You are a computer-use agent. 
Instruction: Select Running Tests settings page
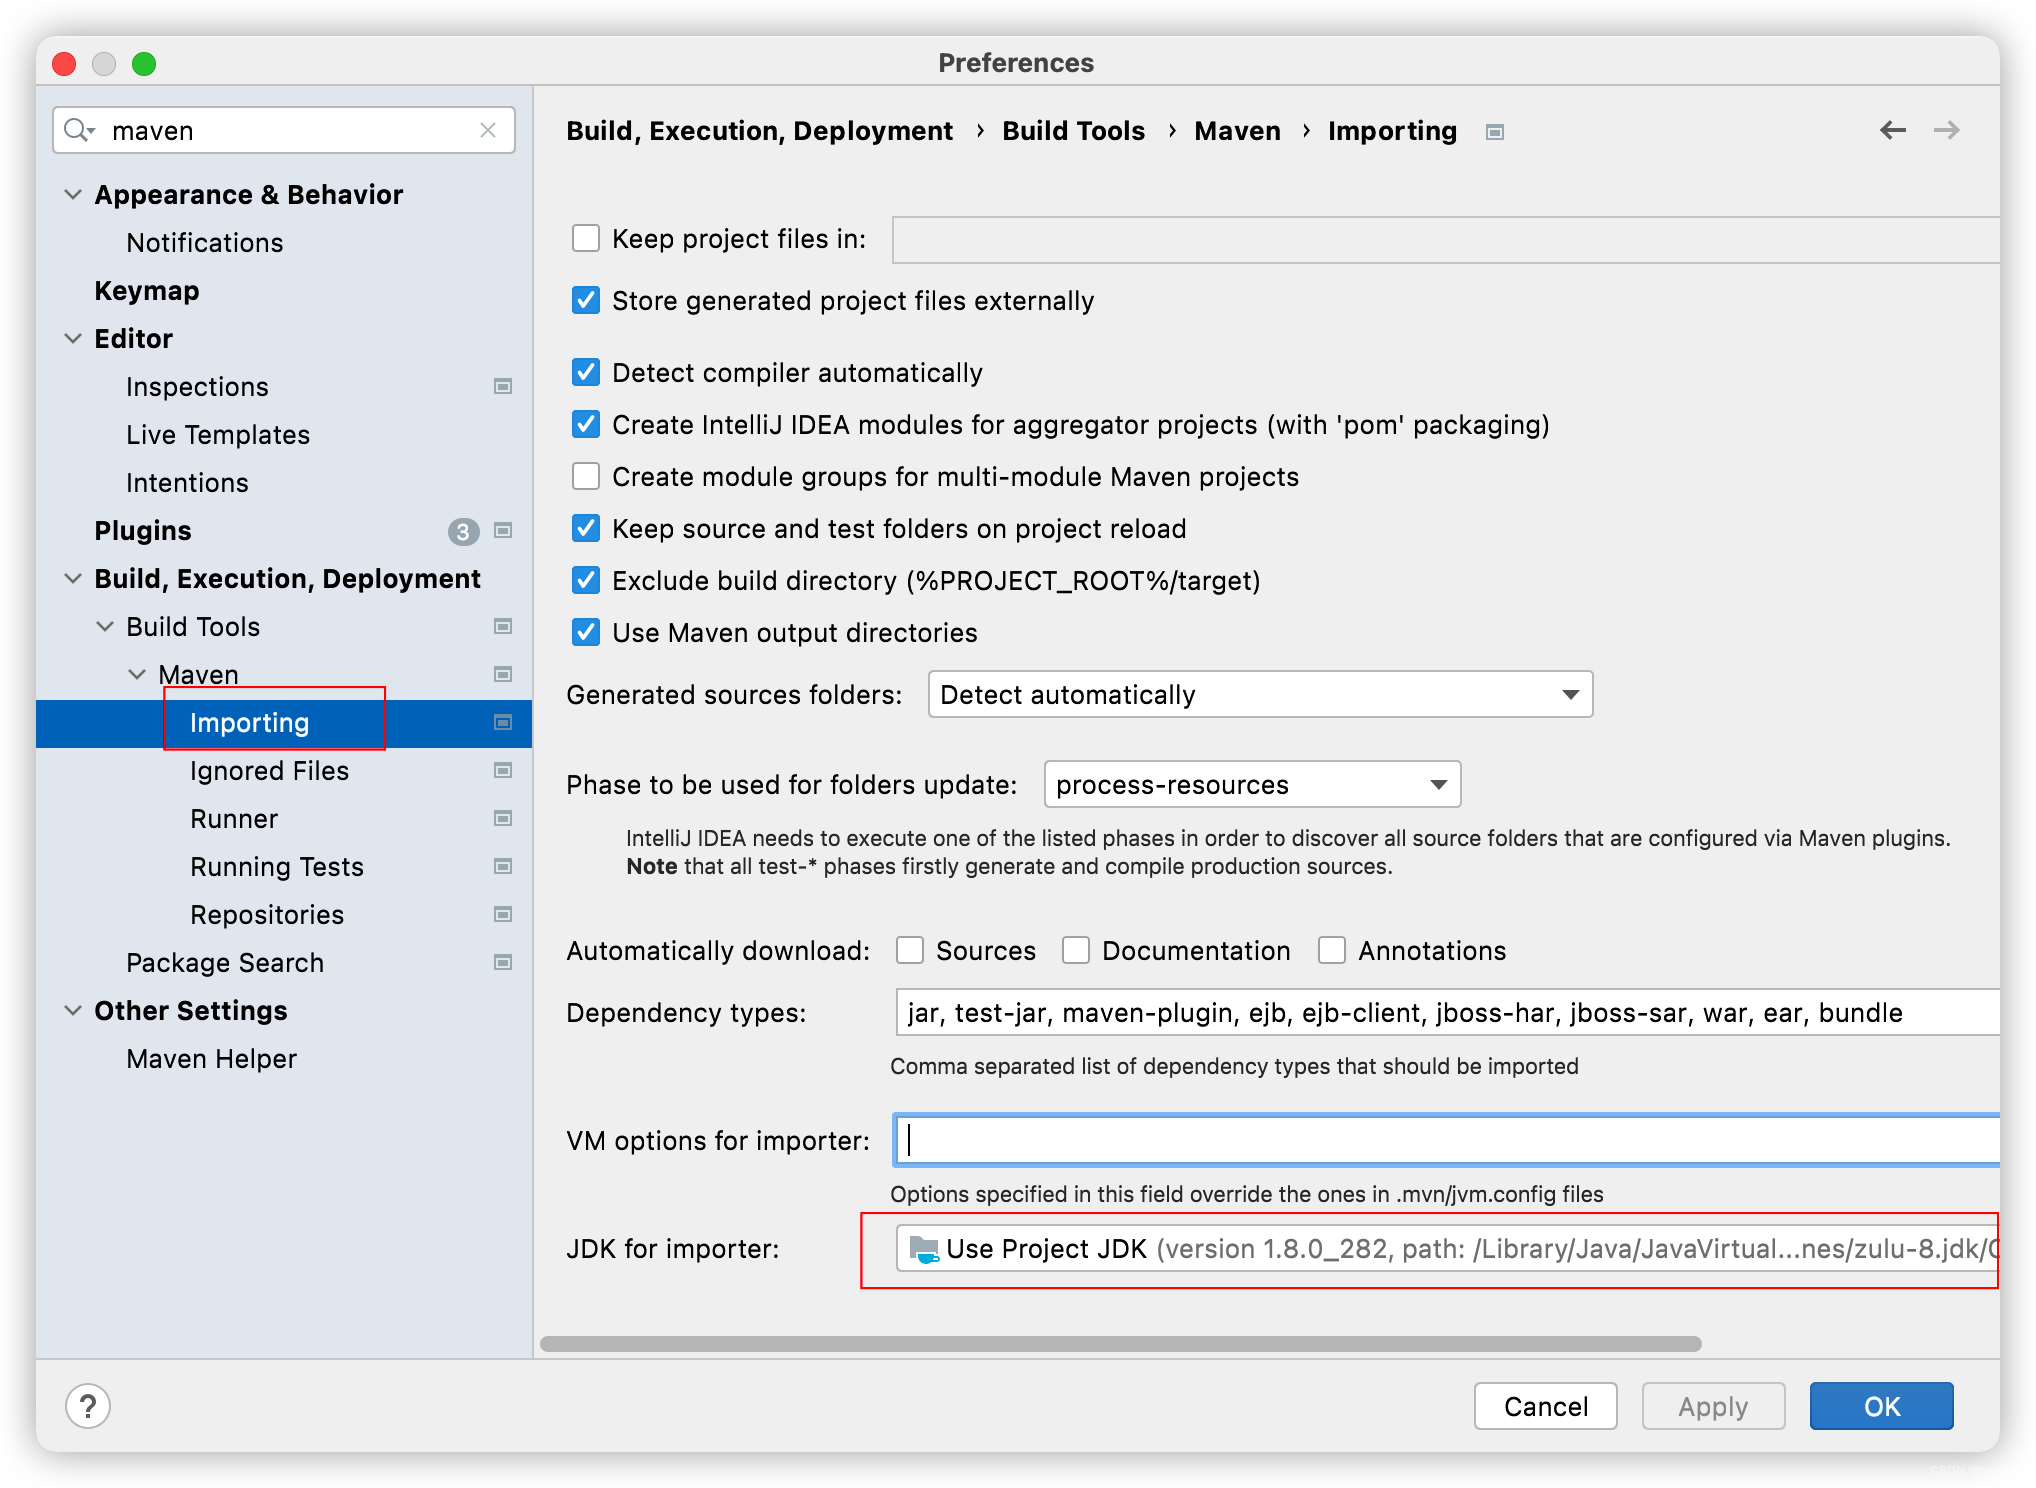click(x=277, y=866)
